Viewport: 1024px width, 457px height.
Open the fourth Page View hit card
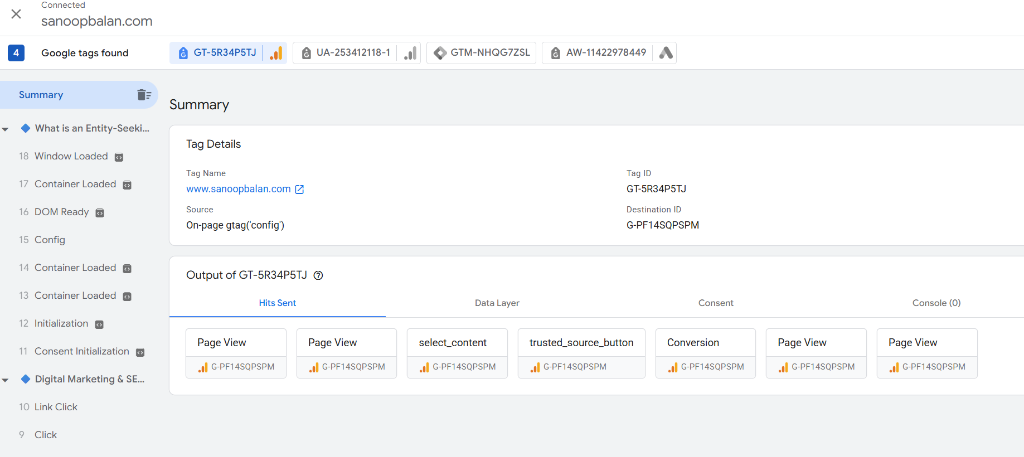click(927, 353)
